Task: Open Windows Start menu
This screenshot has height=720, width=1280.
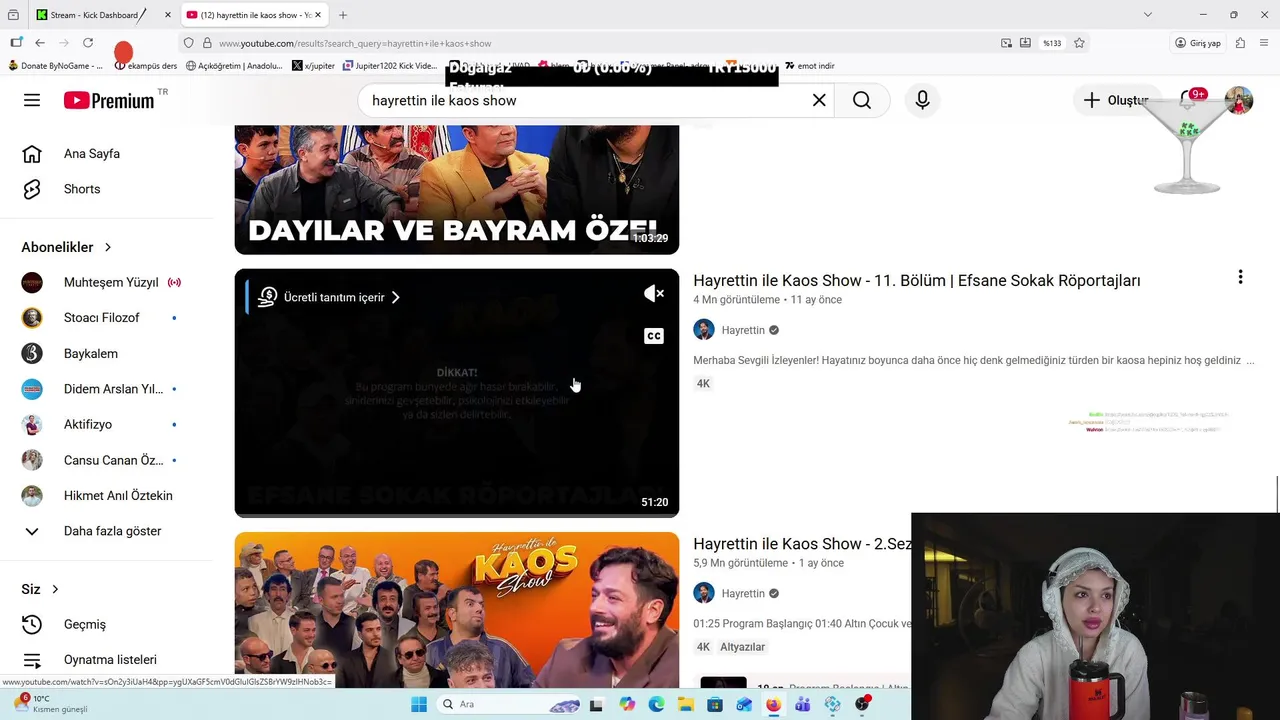Action: [x=419, y=704]
